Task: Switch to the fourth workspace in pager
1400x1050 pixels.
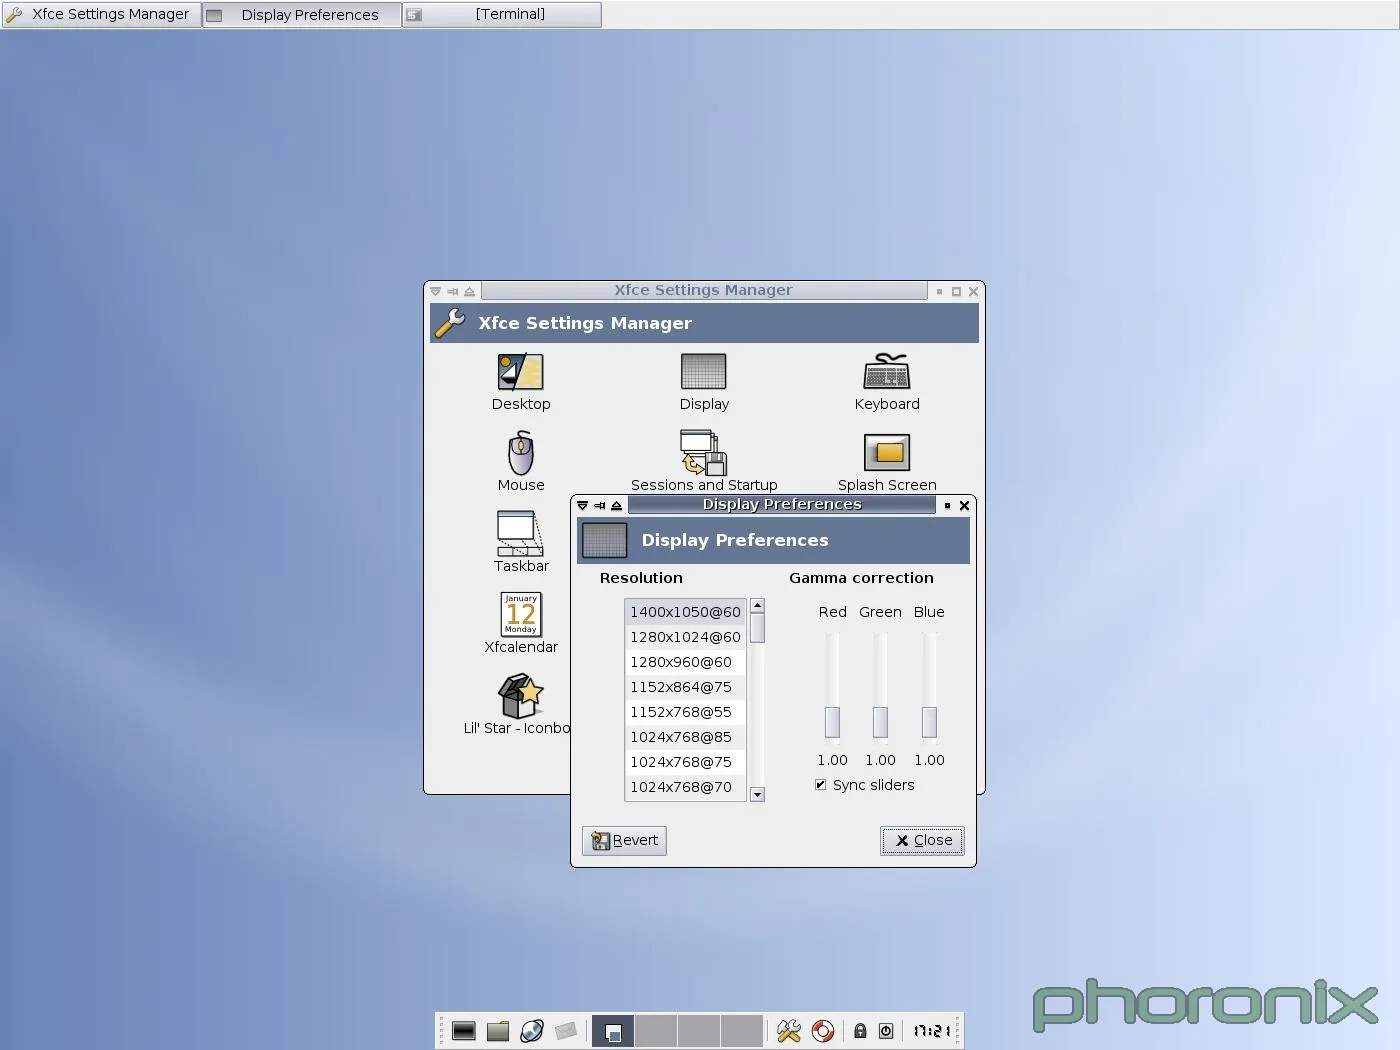Action: pos(742,1031)
